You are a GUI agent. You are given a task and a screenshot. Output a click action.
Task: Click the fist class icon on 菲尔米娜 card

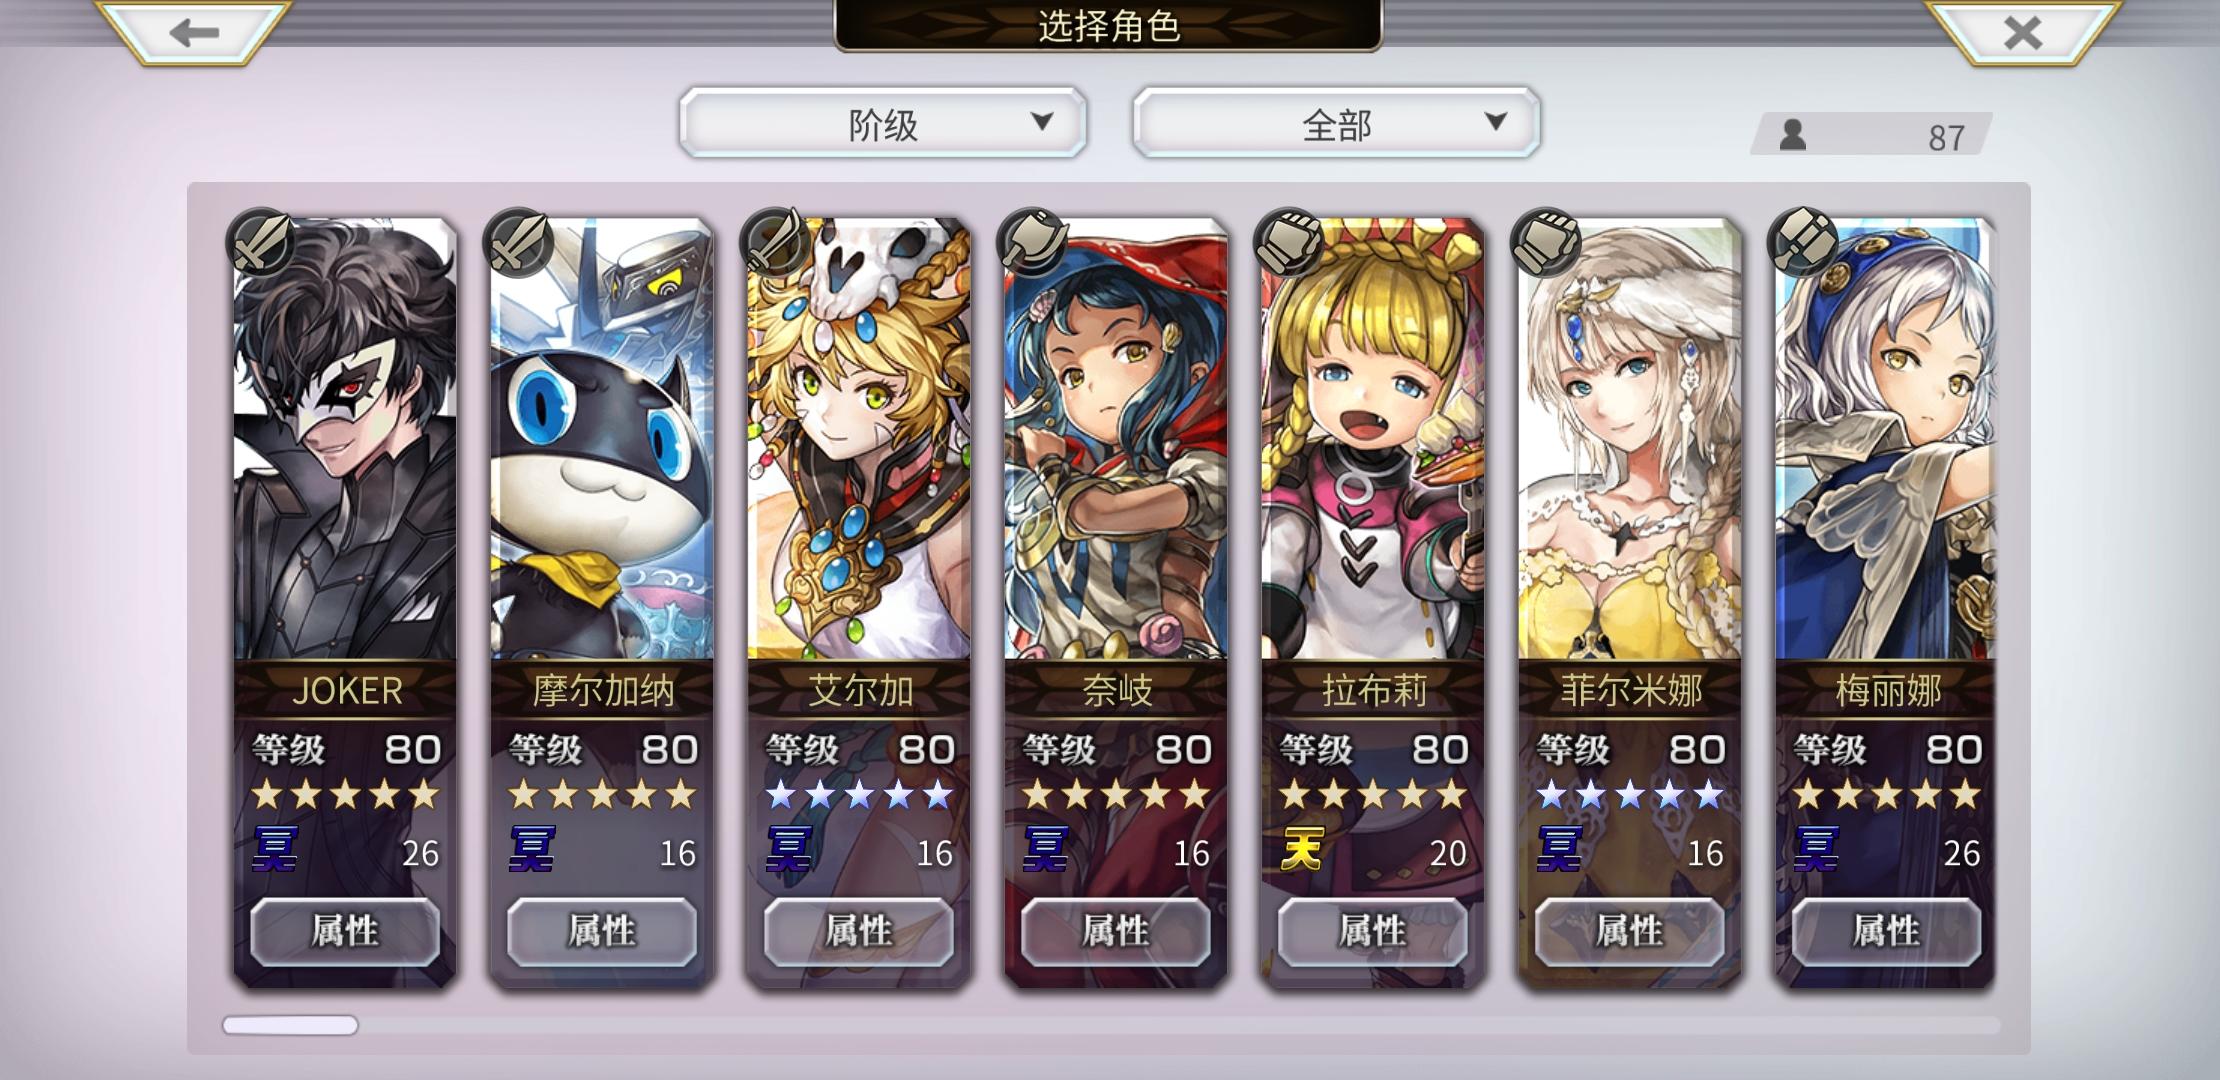(x=1546, y=243)
